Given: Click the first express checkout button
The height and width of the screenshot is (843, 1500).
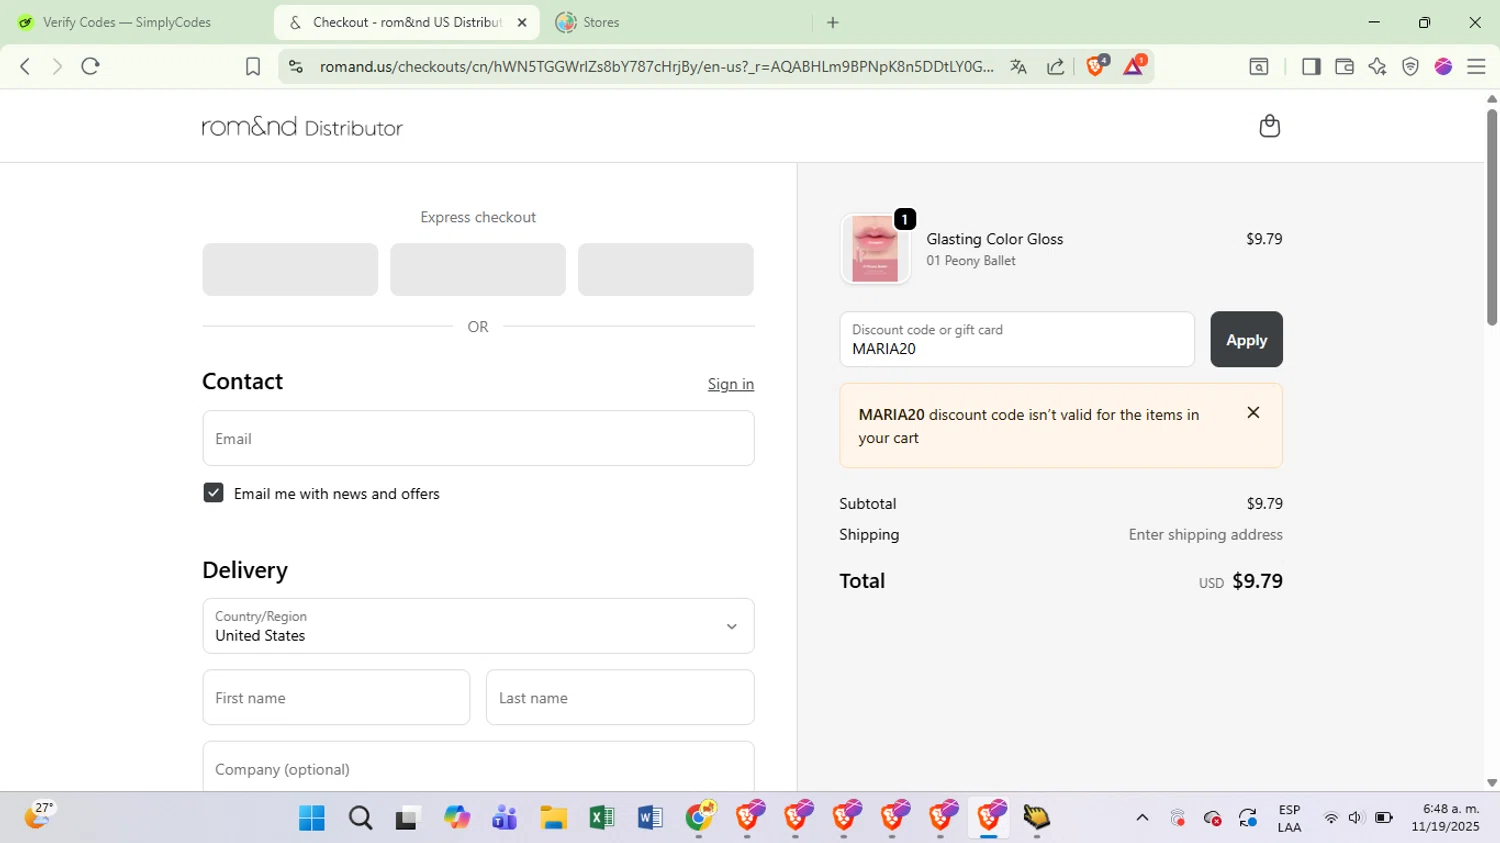Looking at the screenshot, I should pyautogui.click(x=290, y=269).
